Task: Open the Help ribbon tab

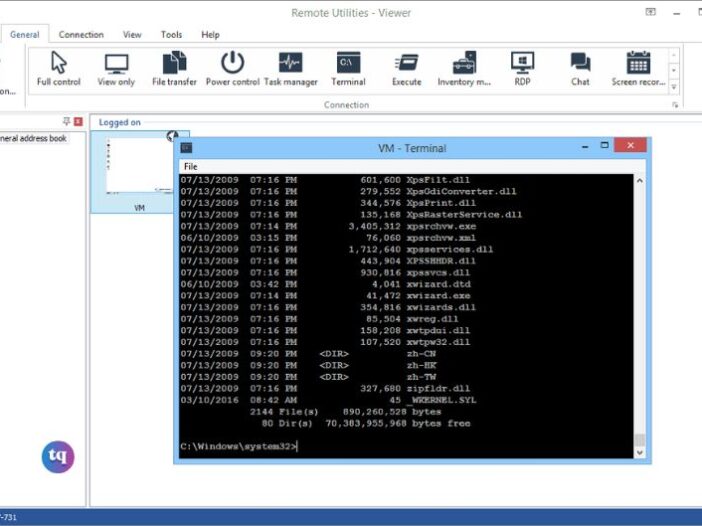Action: point(210,34)
